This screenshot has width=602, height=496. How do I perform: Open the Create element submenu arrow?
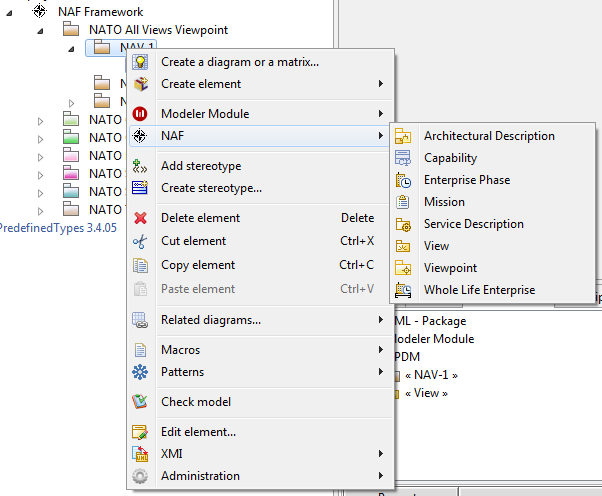(380, 84)
